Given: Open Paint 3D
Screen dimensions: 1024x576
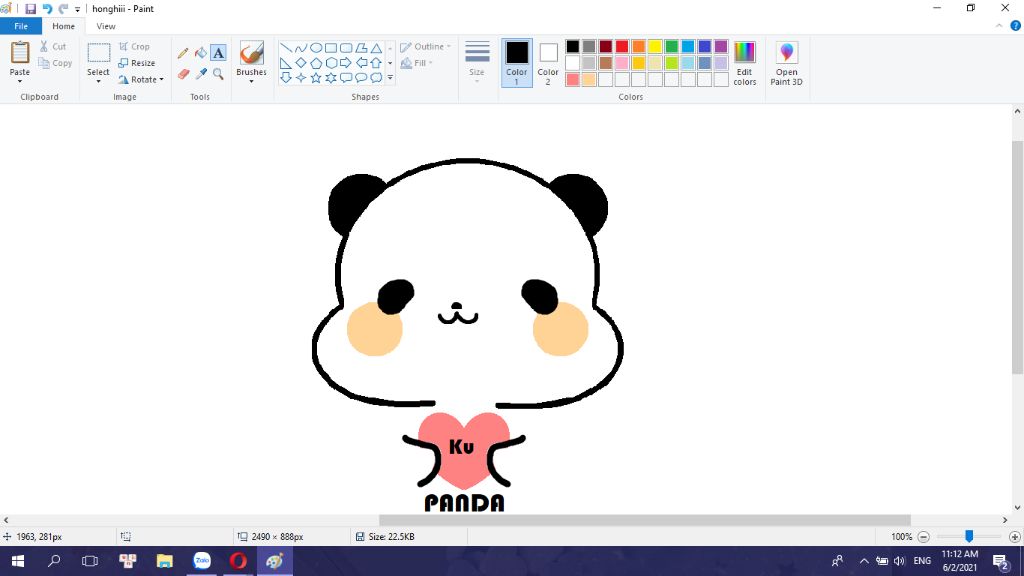Looking at the screenshot, I should pyautogui.click(x=786, y=63).
